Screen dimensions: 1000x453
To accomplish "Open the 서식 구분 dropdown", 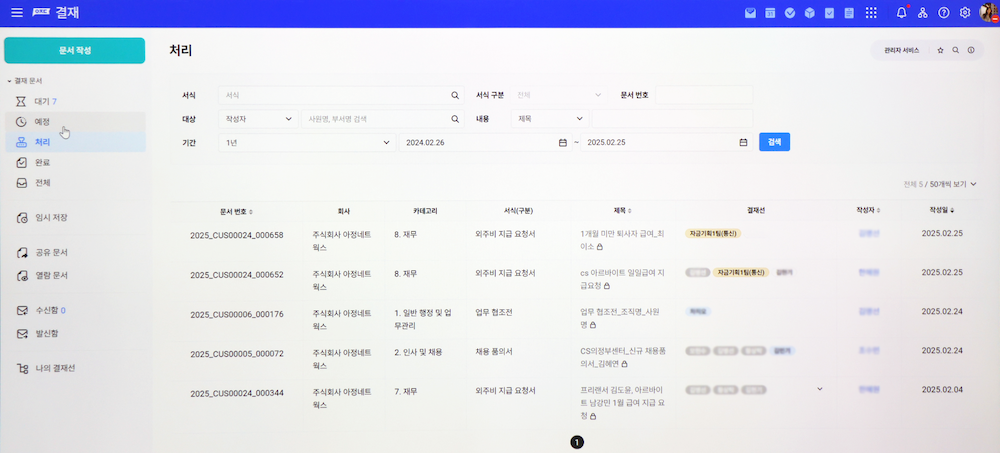I will [559, 95].
